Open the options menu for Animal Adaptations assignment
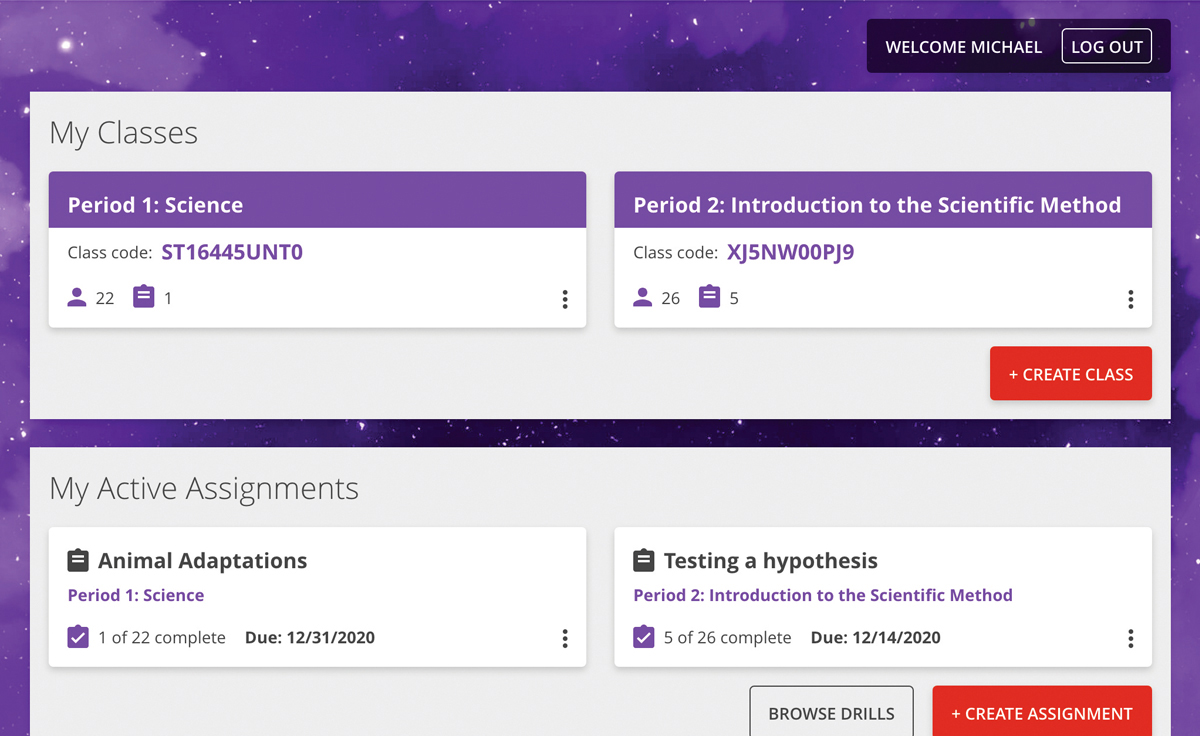Image resolution: width=1200 pixels, height=736 pixels. [x=565, y=638]
